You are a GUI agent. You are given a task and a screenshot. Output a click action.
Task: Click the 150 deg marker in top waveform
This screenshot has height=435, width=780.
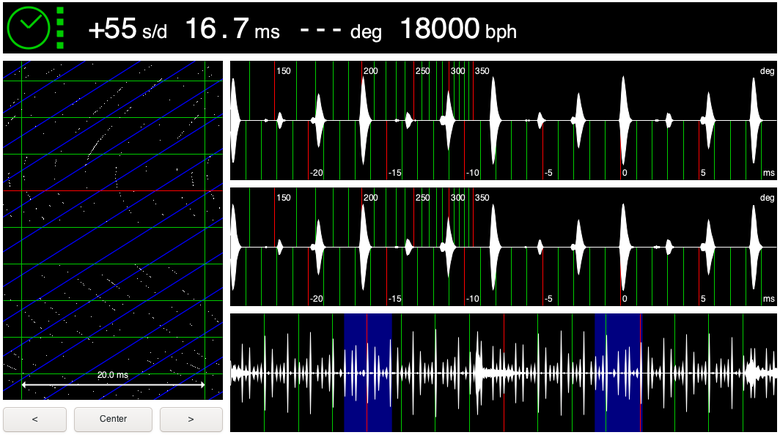tap(284, 71)
